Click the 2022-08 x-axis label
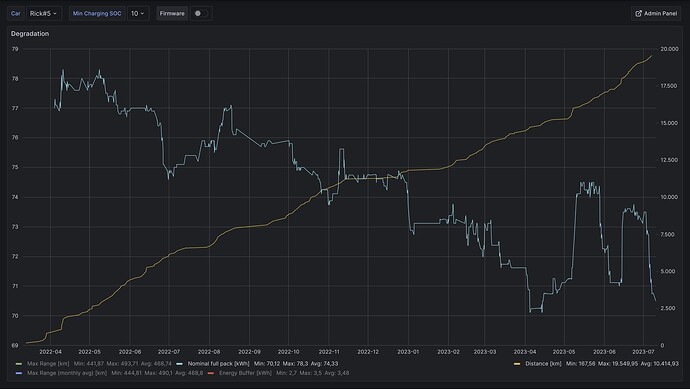Screen dimensions: 690x389 tap(209, 352)
